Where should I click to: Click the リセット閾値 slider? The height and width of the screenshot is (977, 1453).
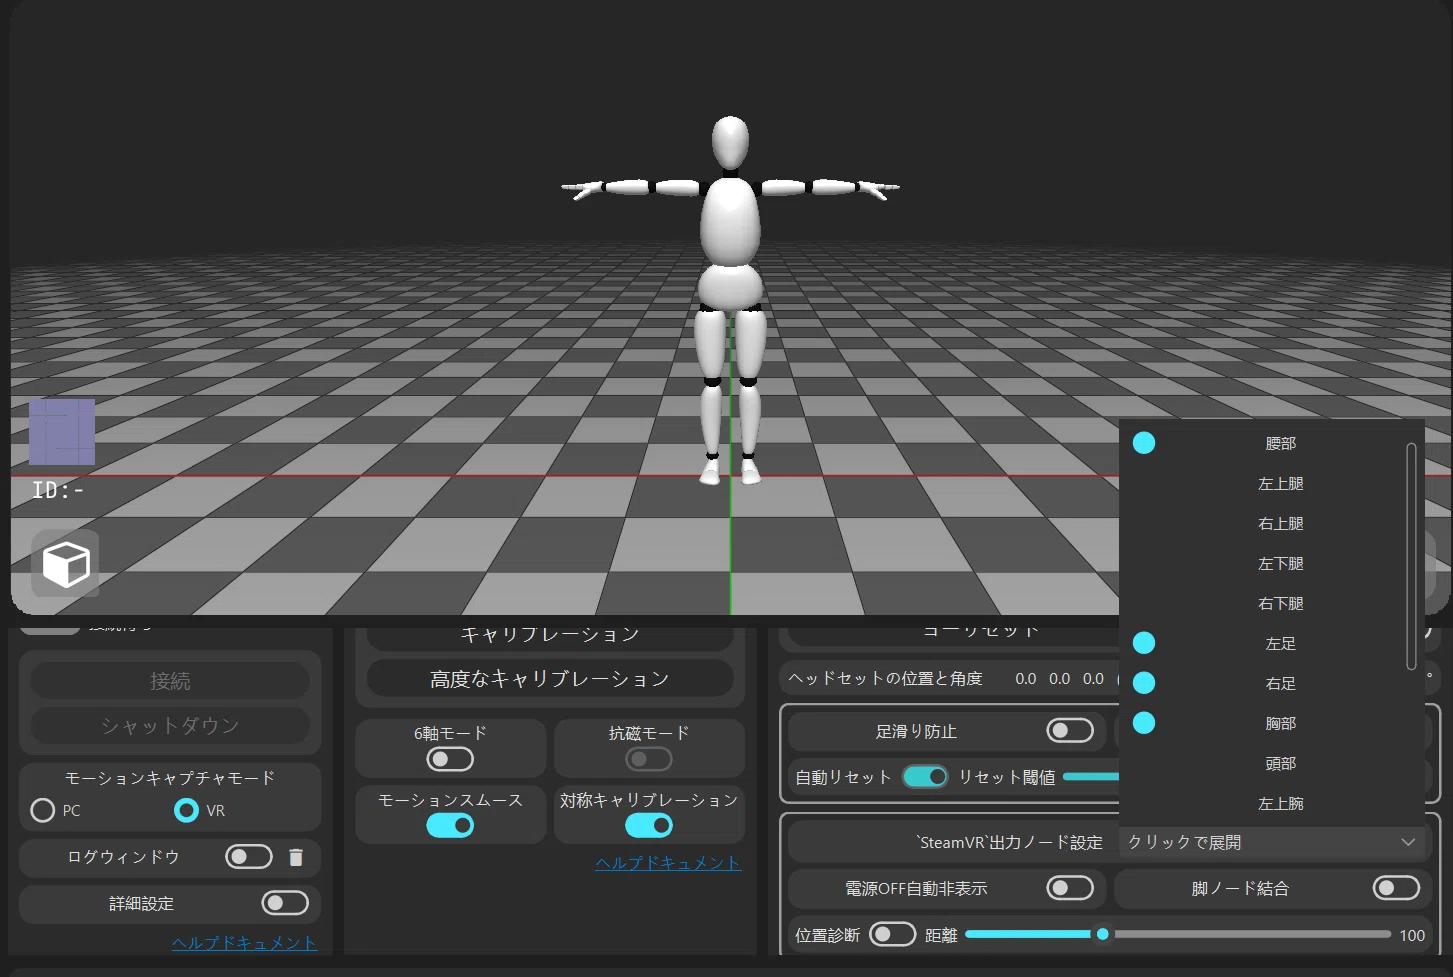click(1091, 777)
